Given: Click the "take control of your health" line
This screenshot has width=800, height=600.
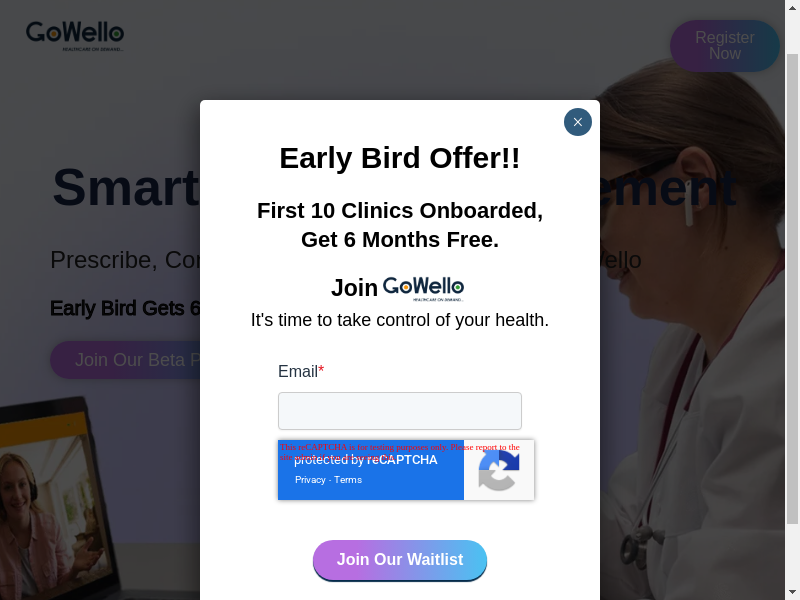Looking at the screenshot, I should 399,320.
